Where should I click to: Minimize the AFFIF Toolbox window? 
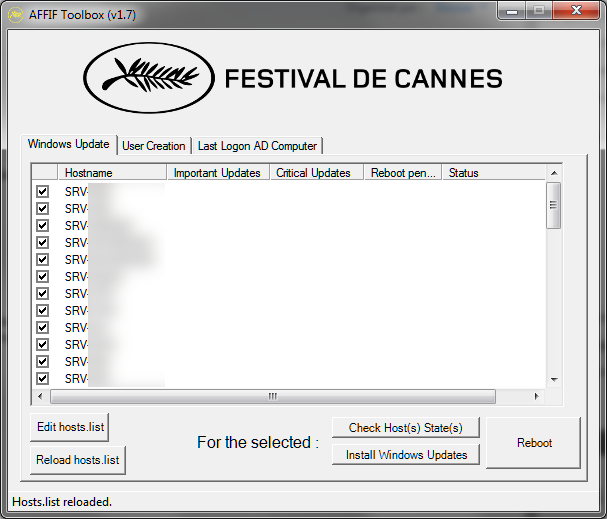tap(512, 11)
